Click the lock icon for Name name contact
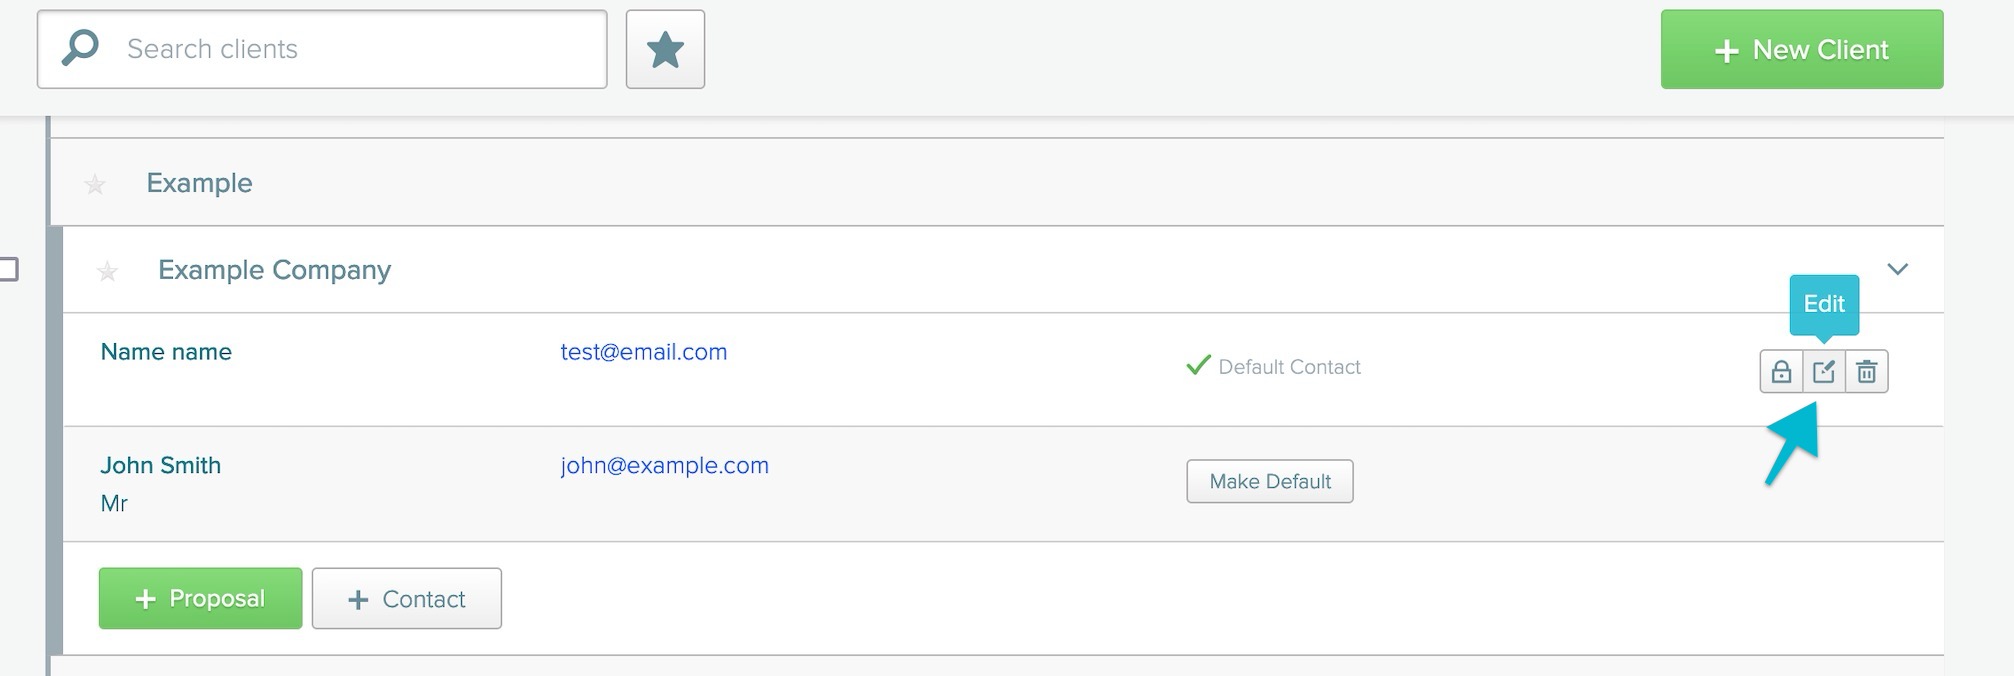2014x676 pixels. point(1781,372)
